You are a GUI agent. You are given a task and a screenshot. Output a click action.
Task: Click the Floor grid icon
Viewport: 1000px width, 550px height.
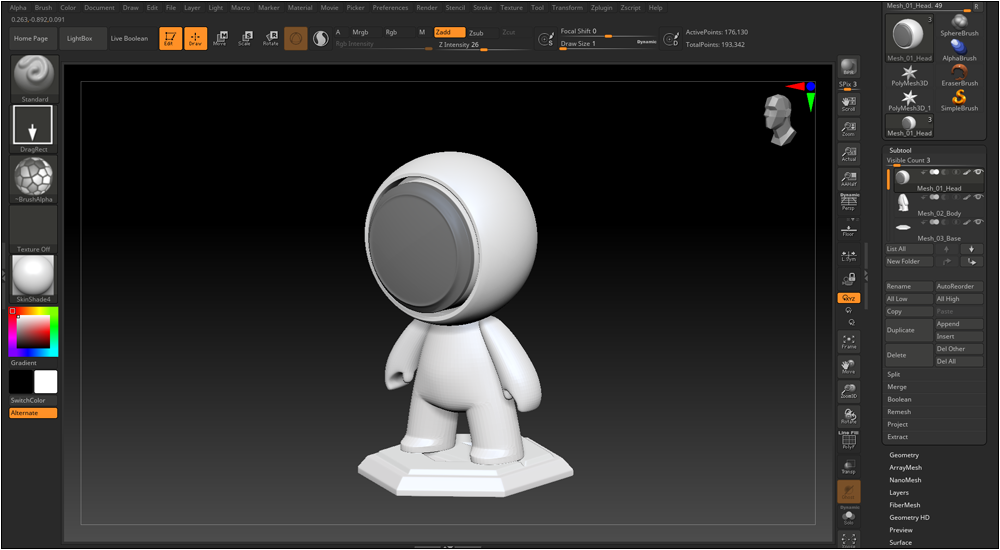pyautogui.click(x=848, y=229)
